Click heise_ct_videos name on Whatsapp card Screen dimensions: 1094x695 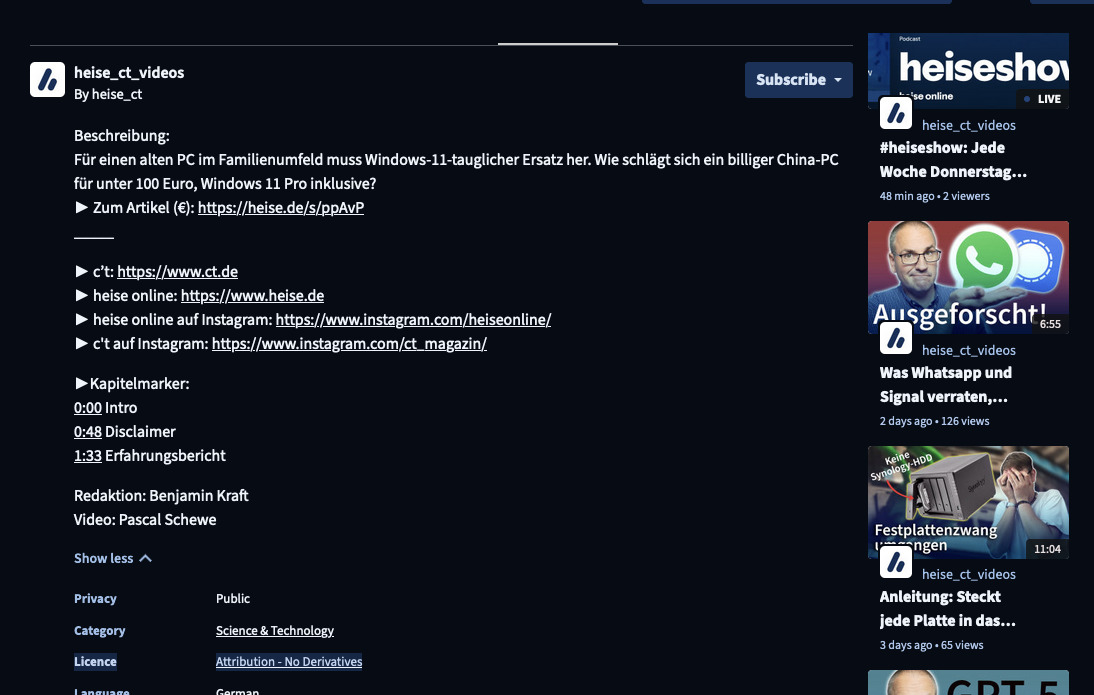[968, 350]
